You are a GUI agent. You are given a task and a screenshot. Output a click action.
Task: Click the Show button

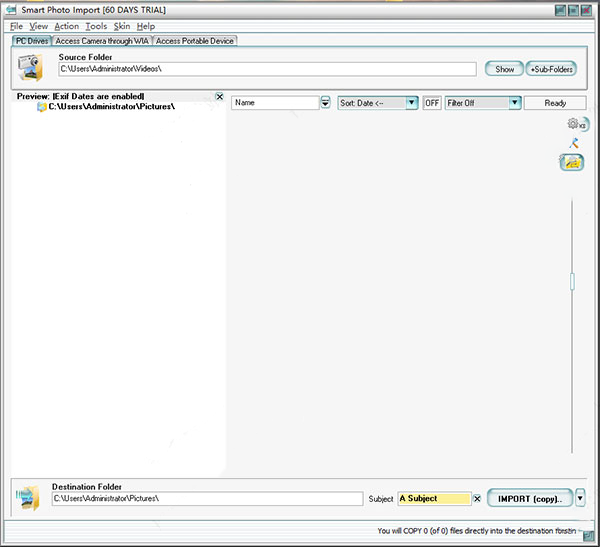504,69
